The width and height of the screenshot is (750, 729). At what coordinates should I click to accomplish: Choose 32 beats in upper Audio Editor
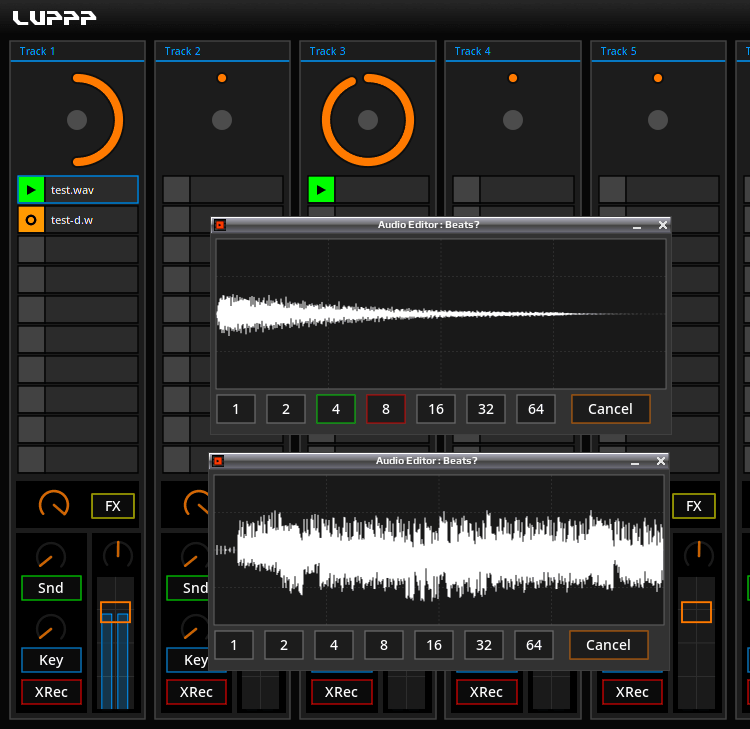485,409
